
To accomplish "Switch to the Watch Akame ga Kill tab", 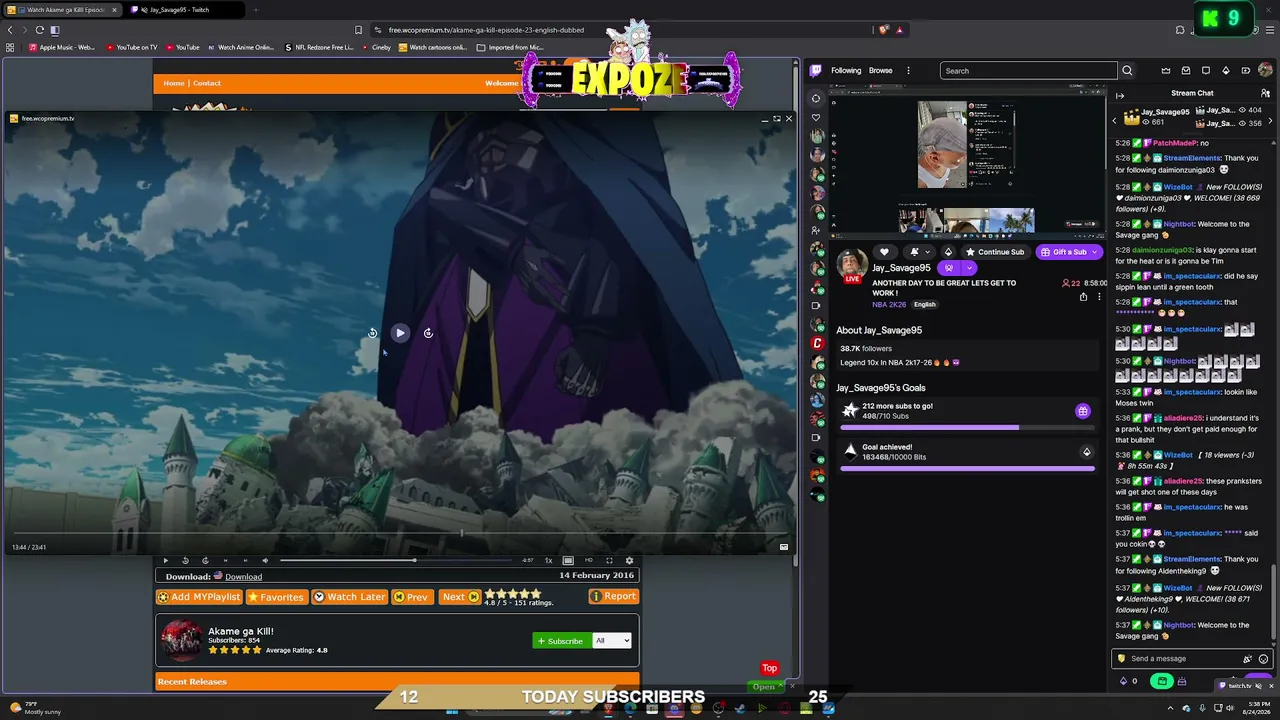I will point(62,10).
